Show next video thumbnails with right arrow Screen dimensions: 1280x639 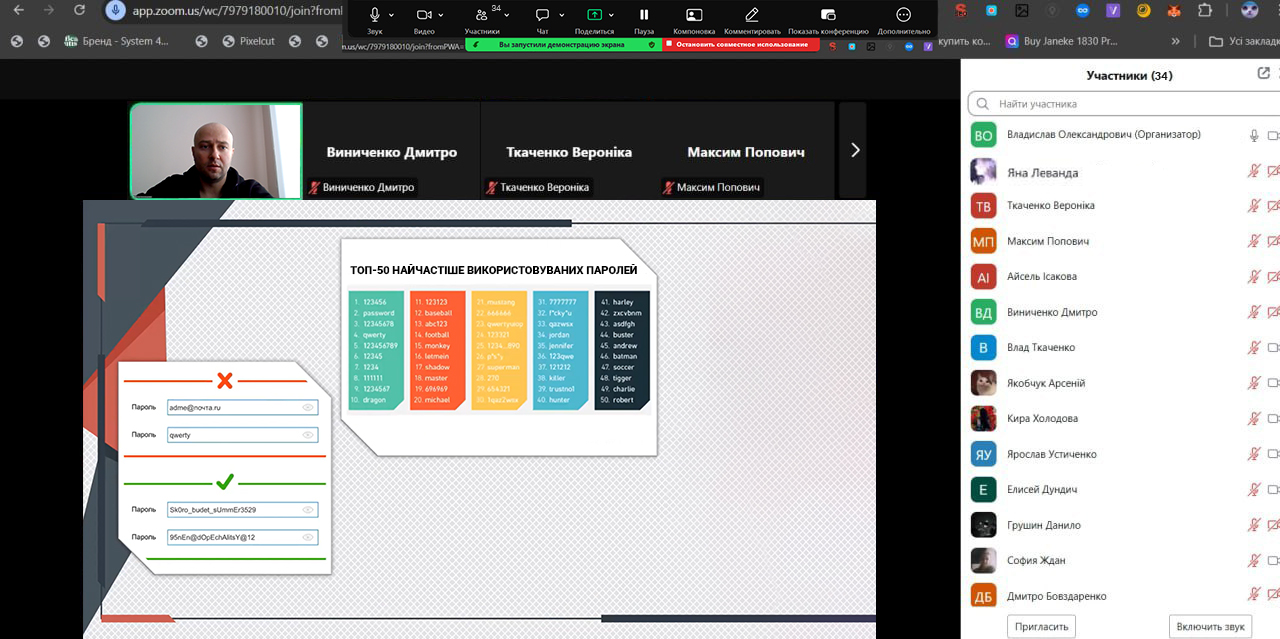(854, 150)
